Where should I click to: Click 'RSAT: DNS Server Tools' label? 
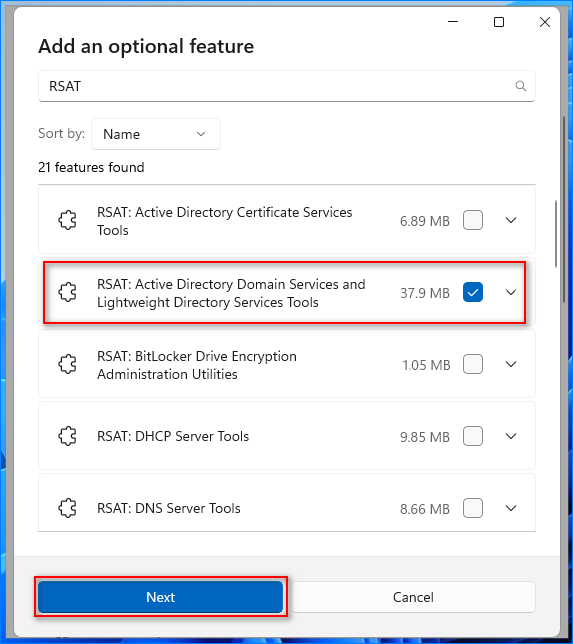(169, 508)
